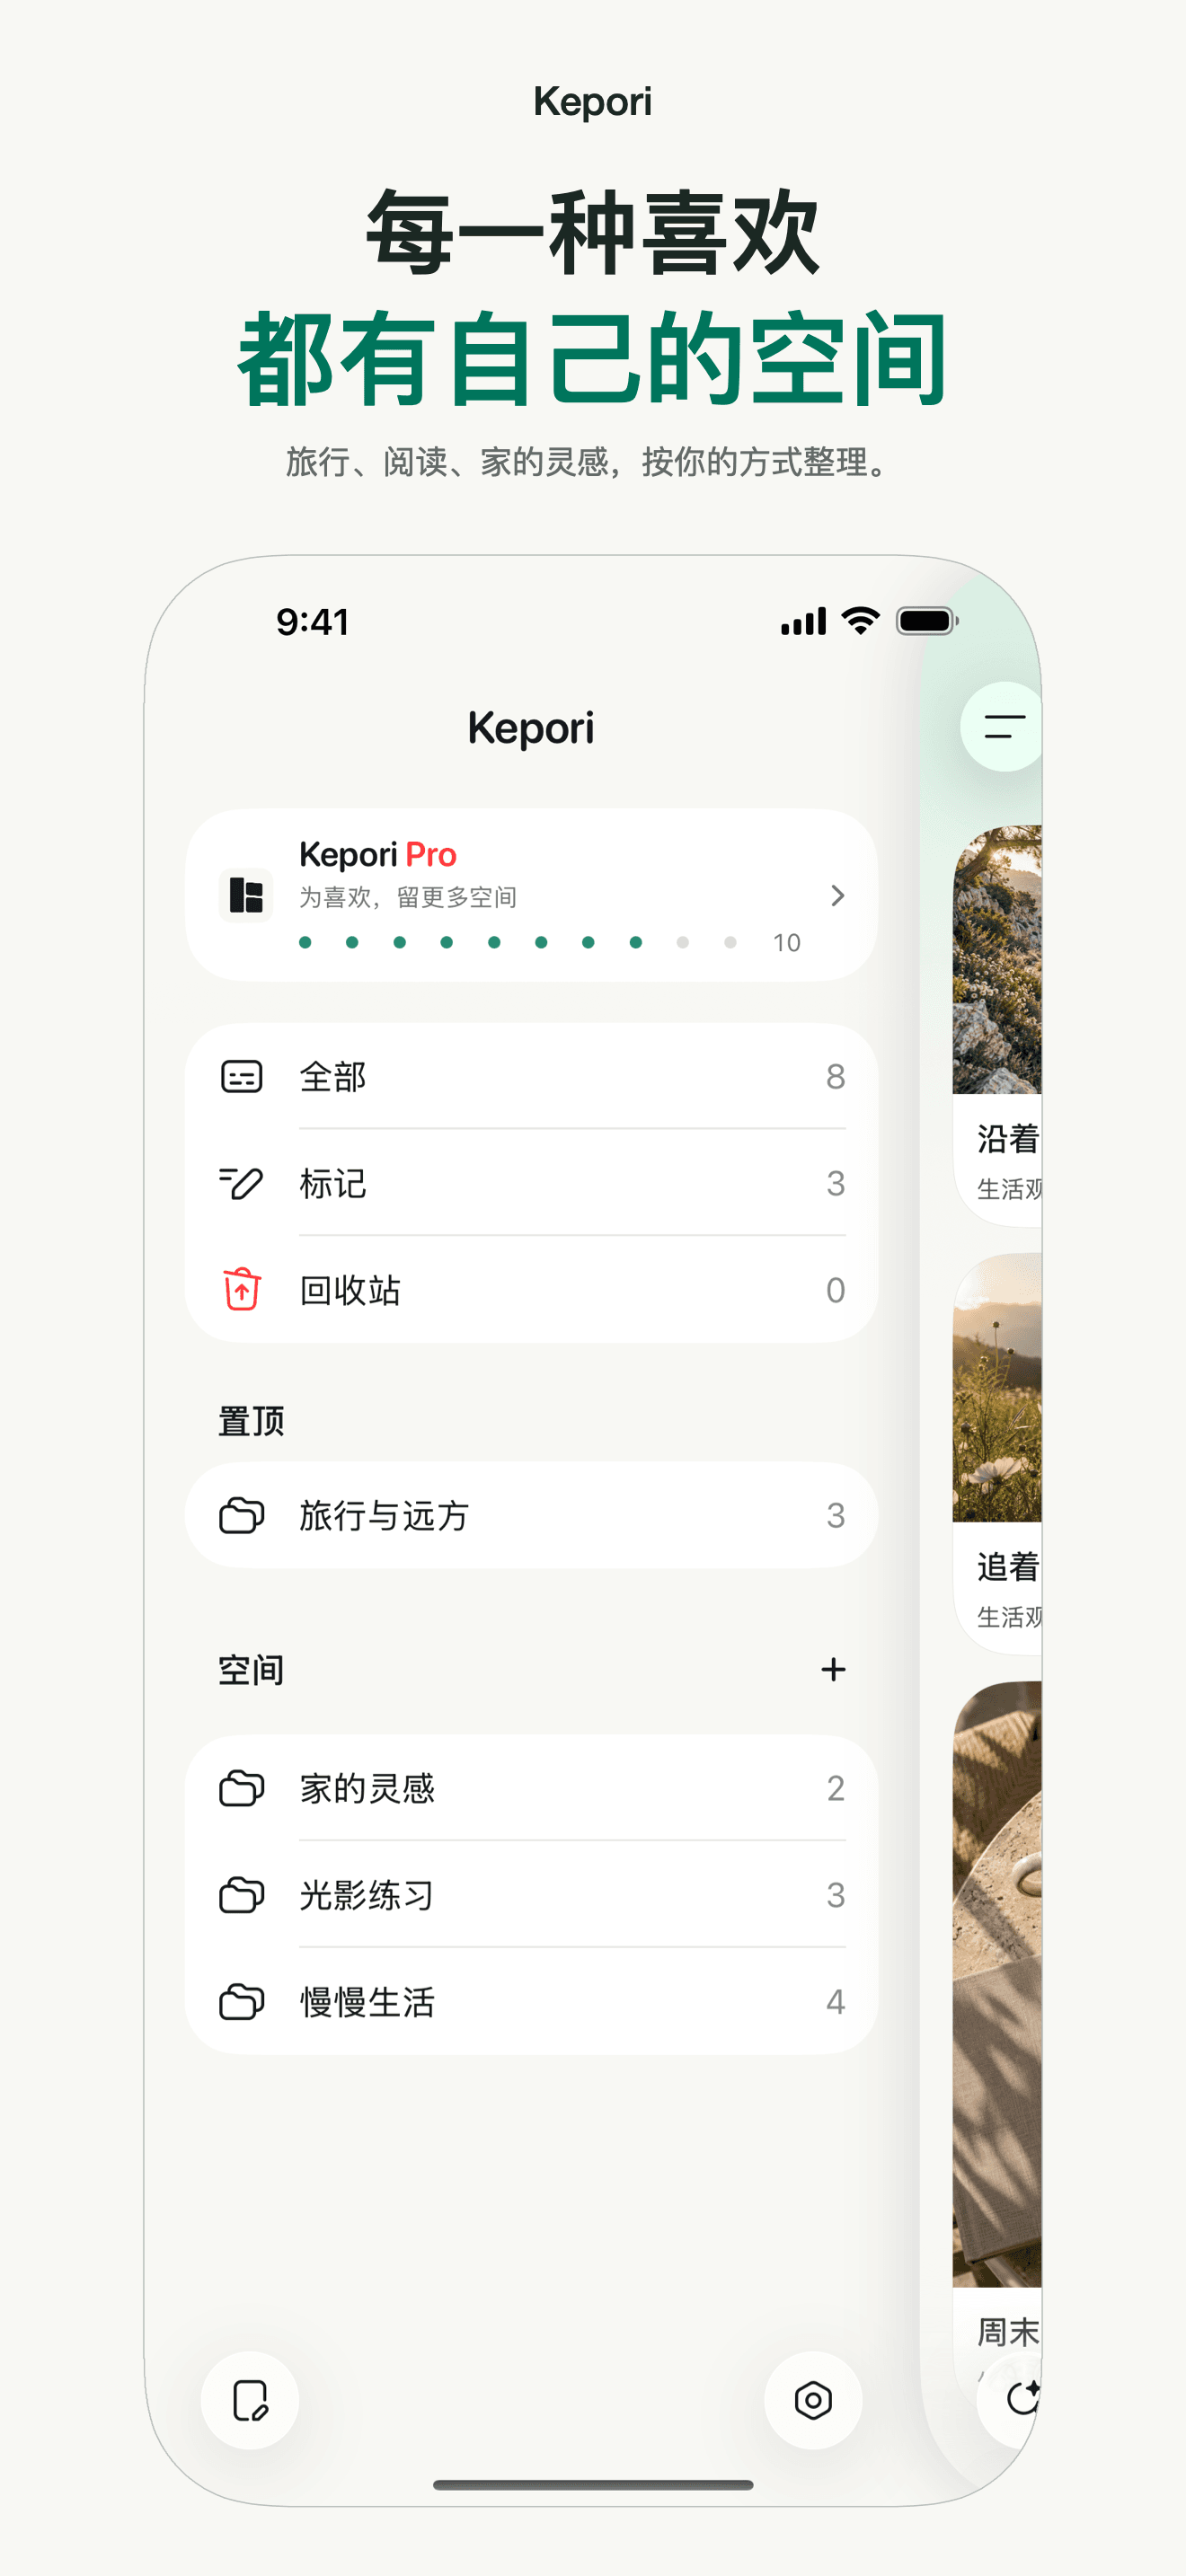Viewport: 1186px width, 2576px height.
Task: Click the green 都有自己的空间 headline
Action: [x=592, y=358]
